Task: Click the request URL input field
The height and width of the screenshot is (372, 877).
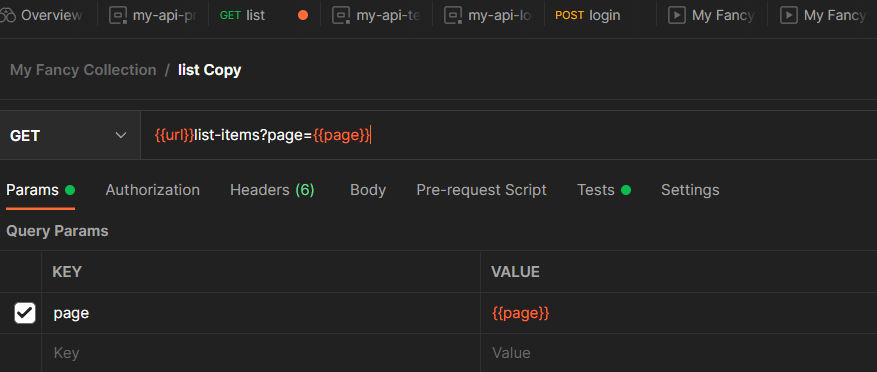Action: [x=508, y=135]
